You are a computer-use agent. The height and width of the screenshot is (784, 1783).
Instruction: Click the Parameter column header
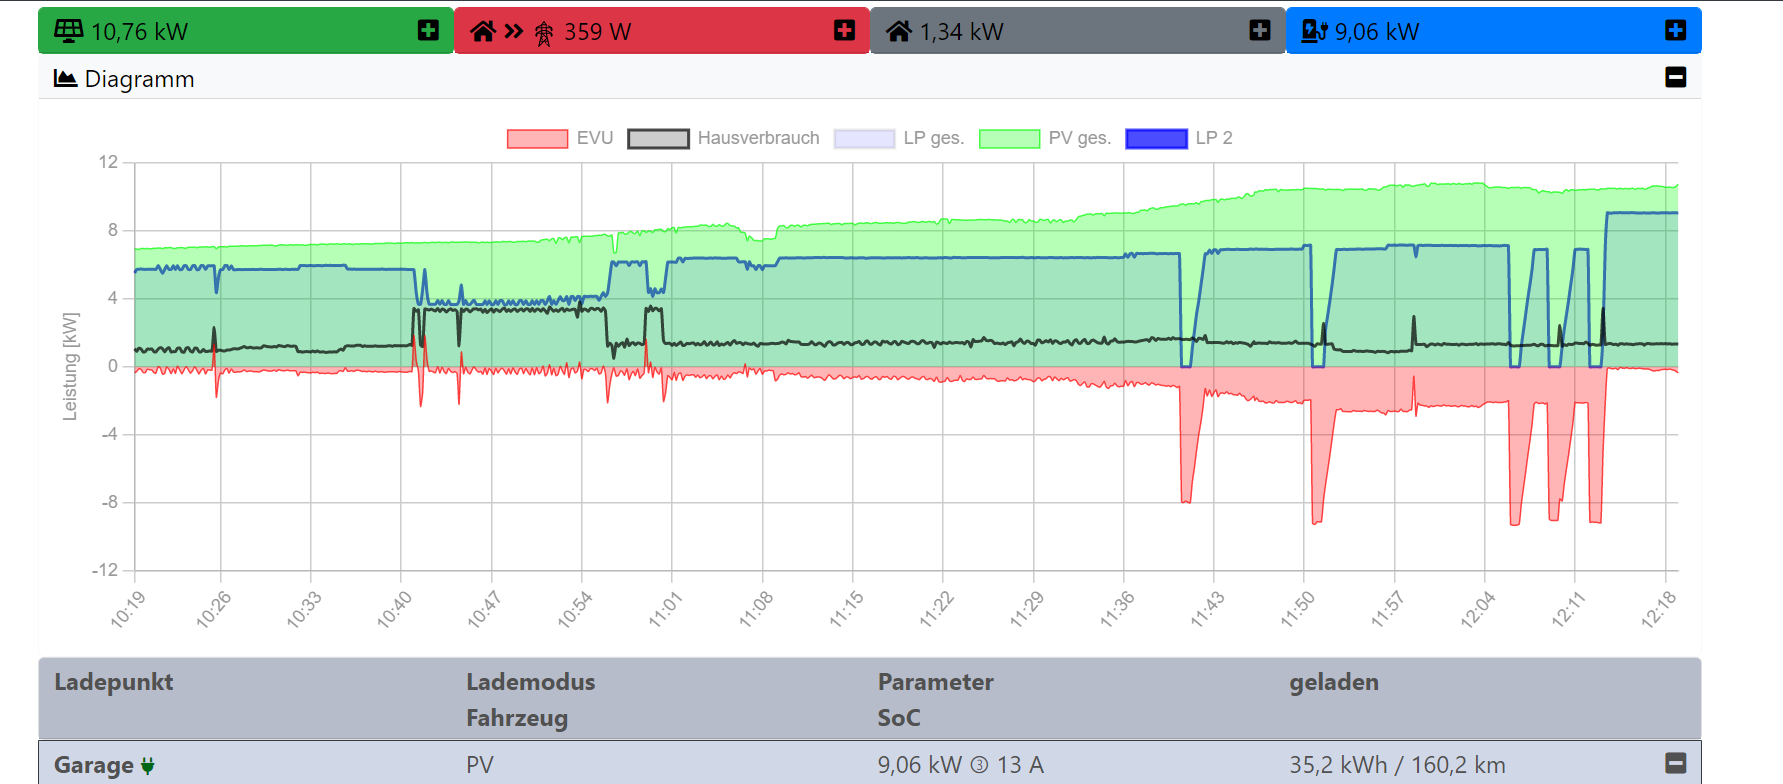coord(936,682)
